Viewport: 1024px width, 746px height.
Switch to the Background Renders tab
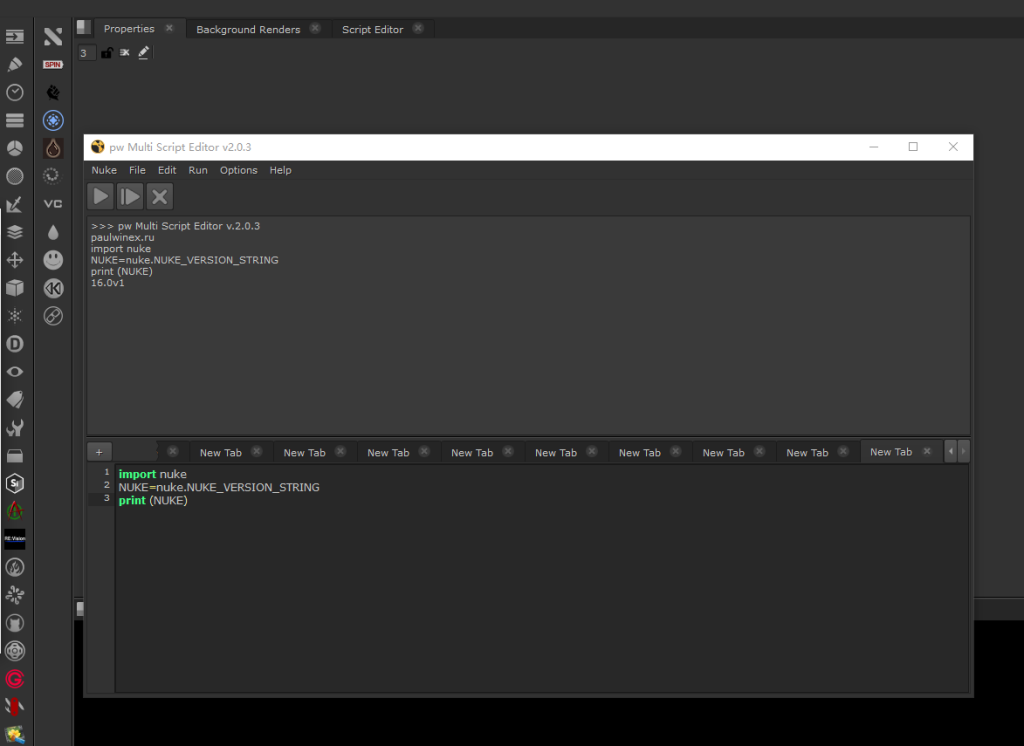248,30
